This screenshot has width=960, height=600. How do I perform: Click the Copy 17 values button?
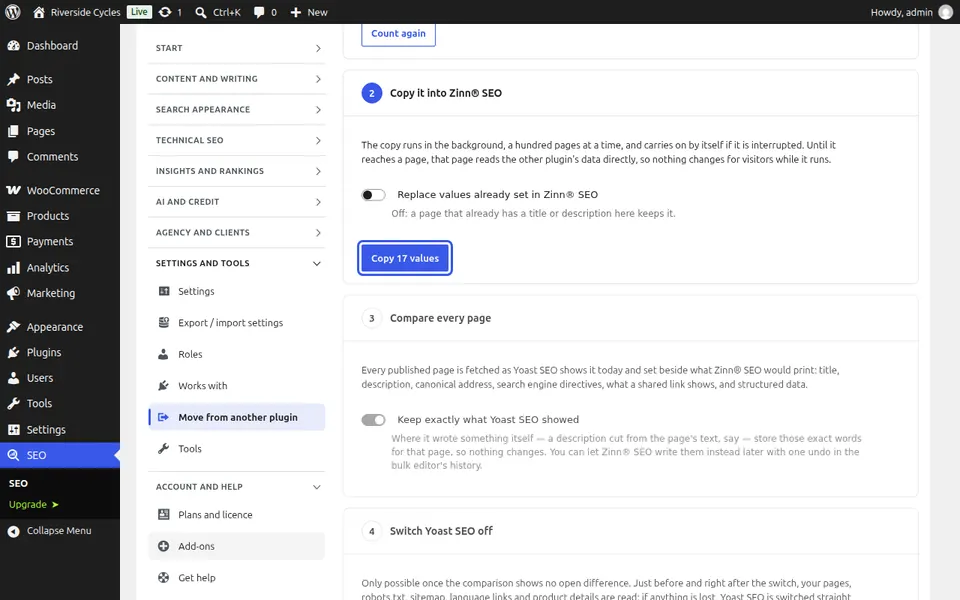point(405,258)
